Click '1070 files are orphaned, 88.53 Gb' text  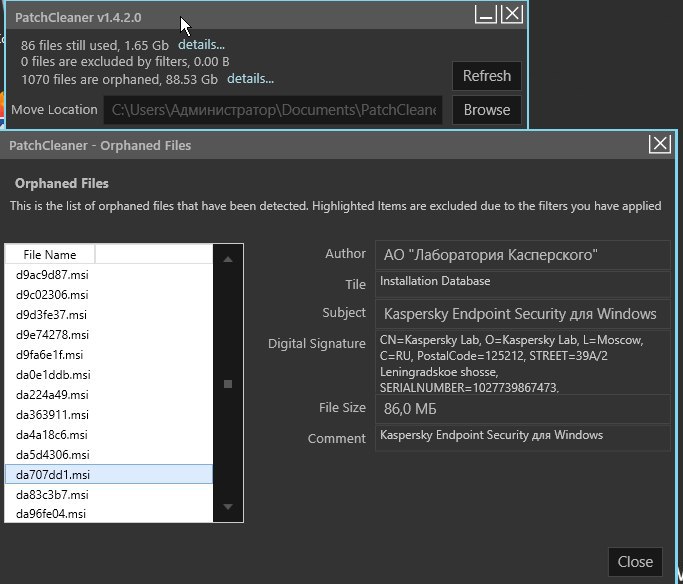coord(119,80)
